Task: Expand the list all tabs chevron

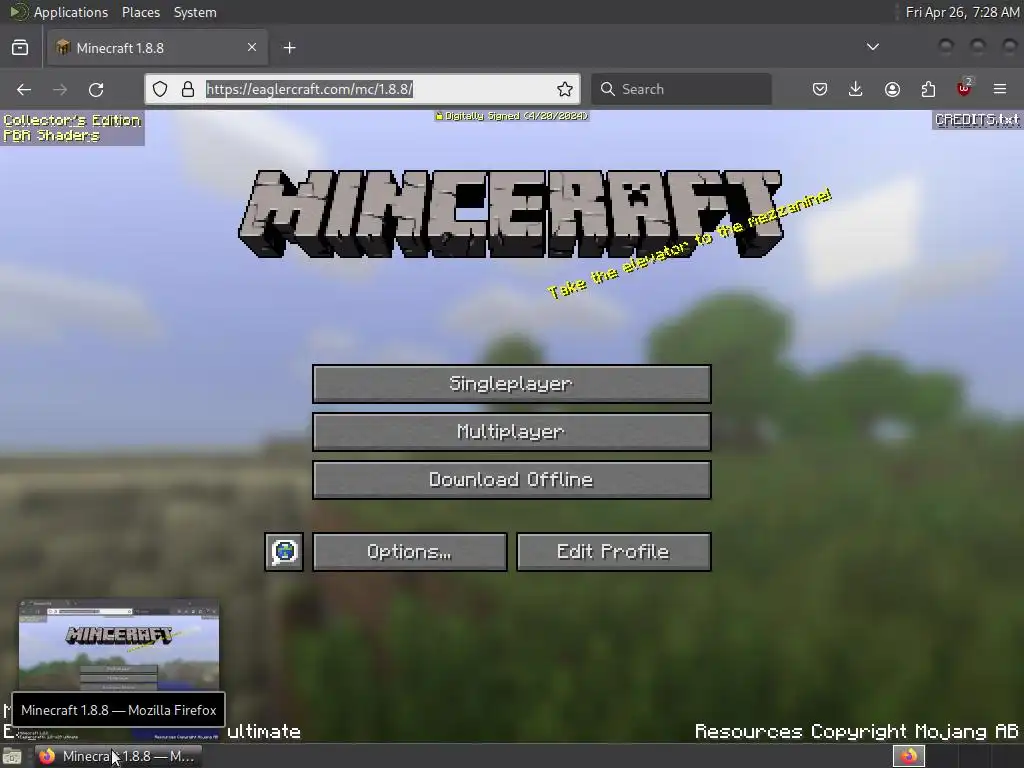Action: [x=872, y=47]
